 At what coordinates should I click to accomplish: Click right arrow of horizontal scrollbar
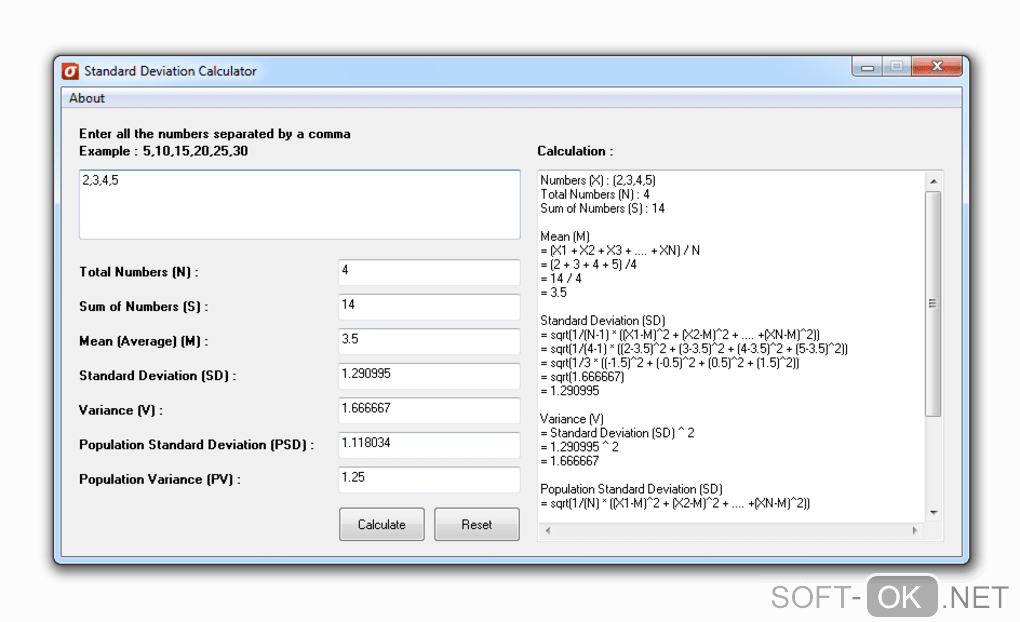click(916, 532)
